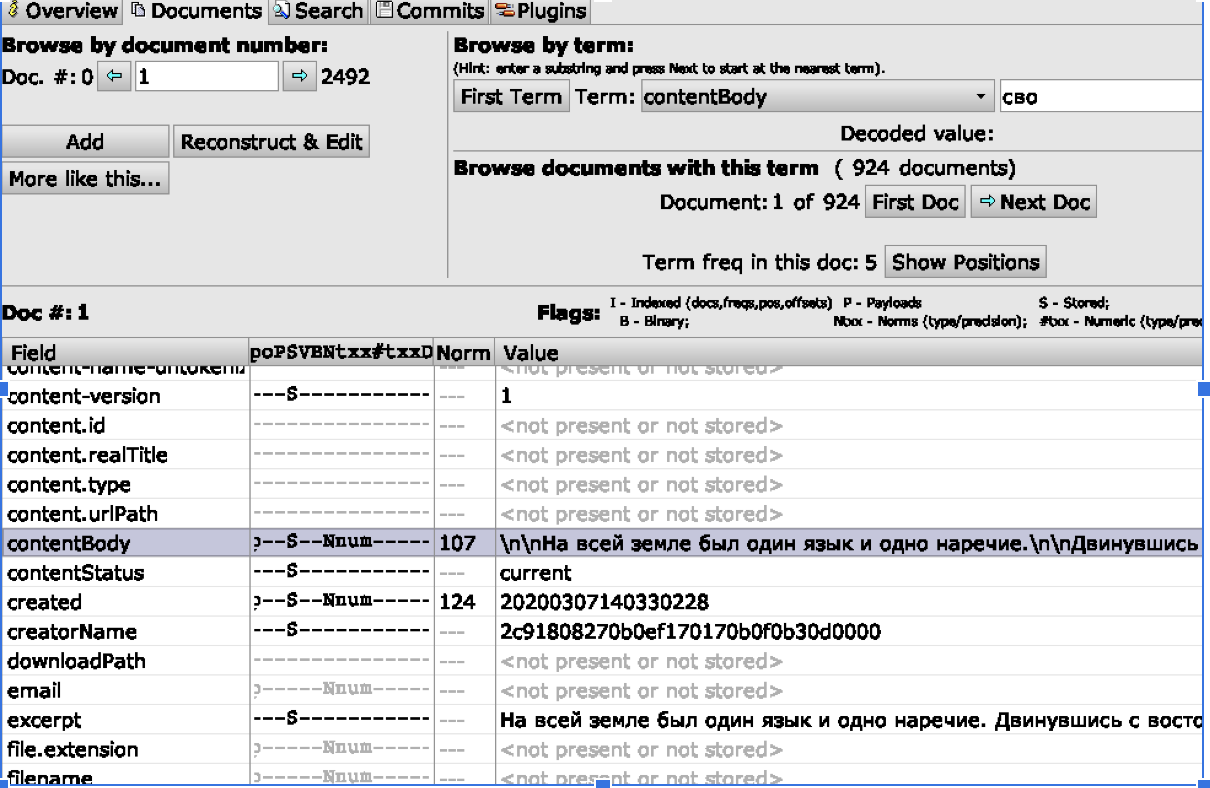Click the document number input field
The image size is (1210, 788).
[x=206, y=76]
